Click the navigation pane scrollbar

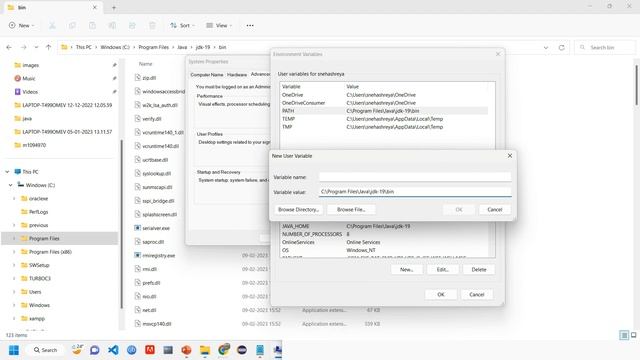tap(121, 224)
